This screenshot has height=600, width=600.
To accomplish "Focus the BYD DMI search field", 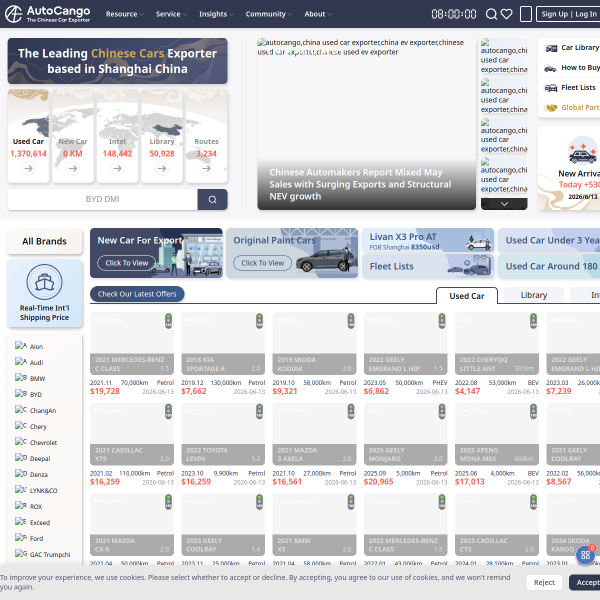I will 103,199.
